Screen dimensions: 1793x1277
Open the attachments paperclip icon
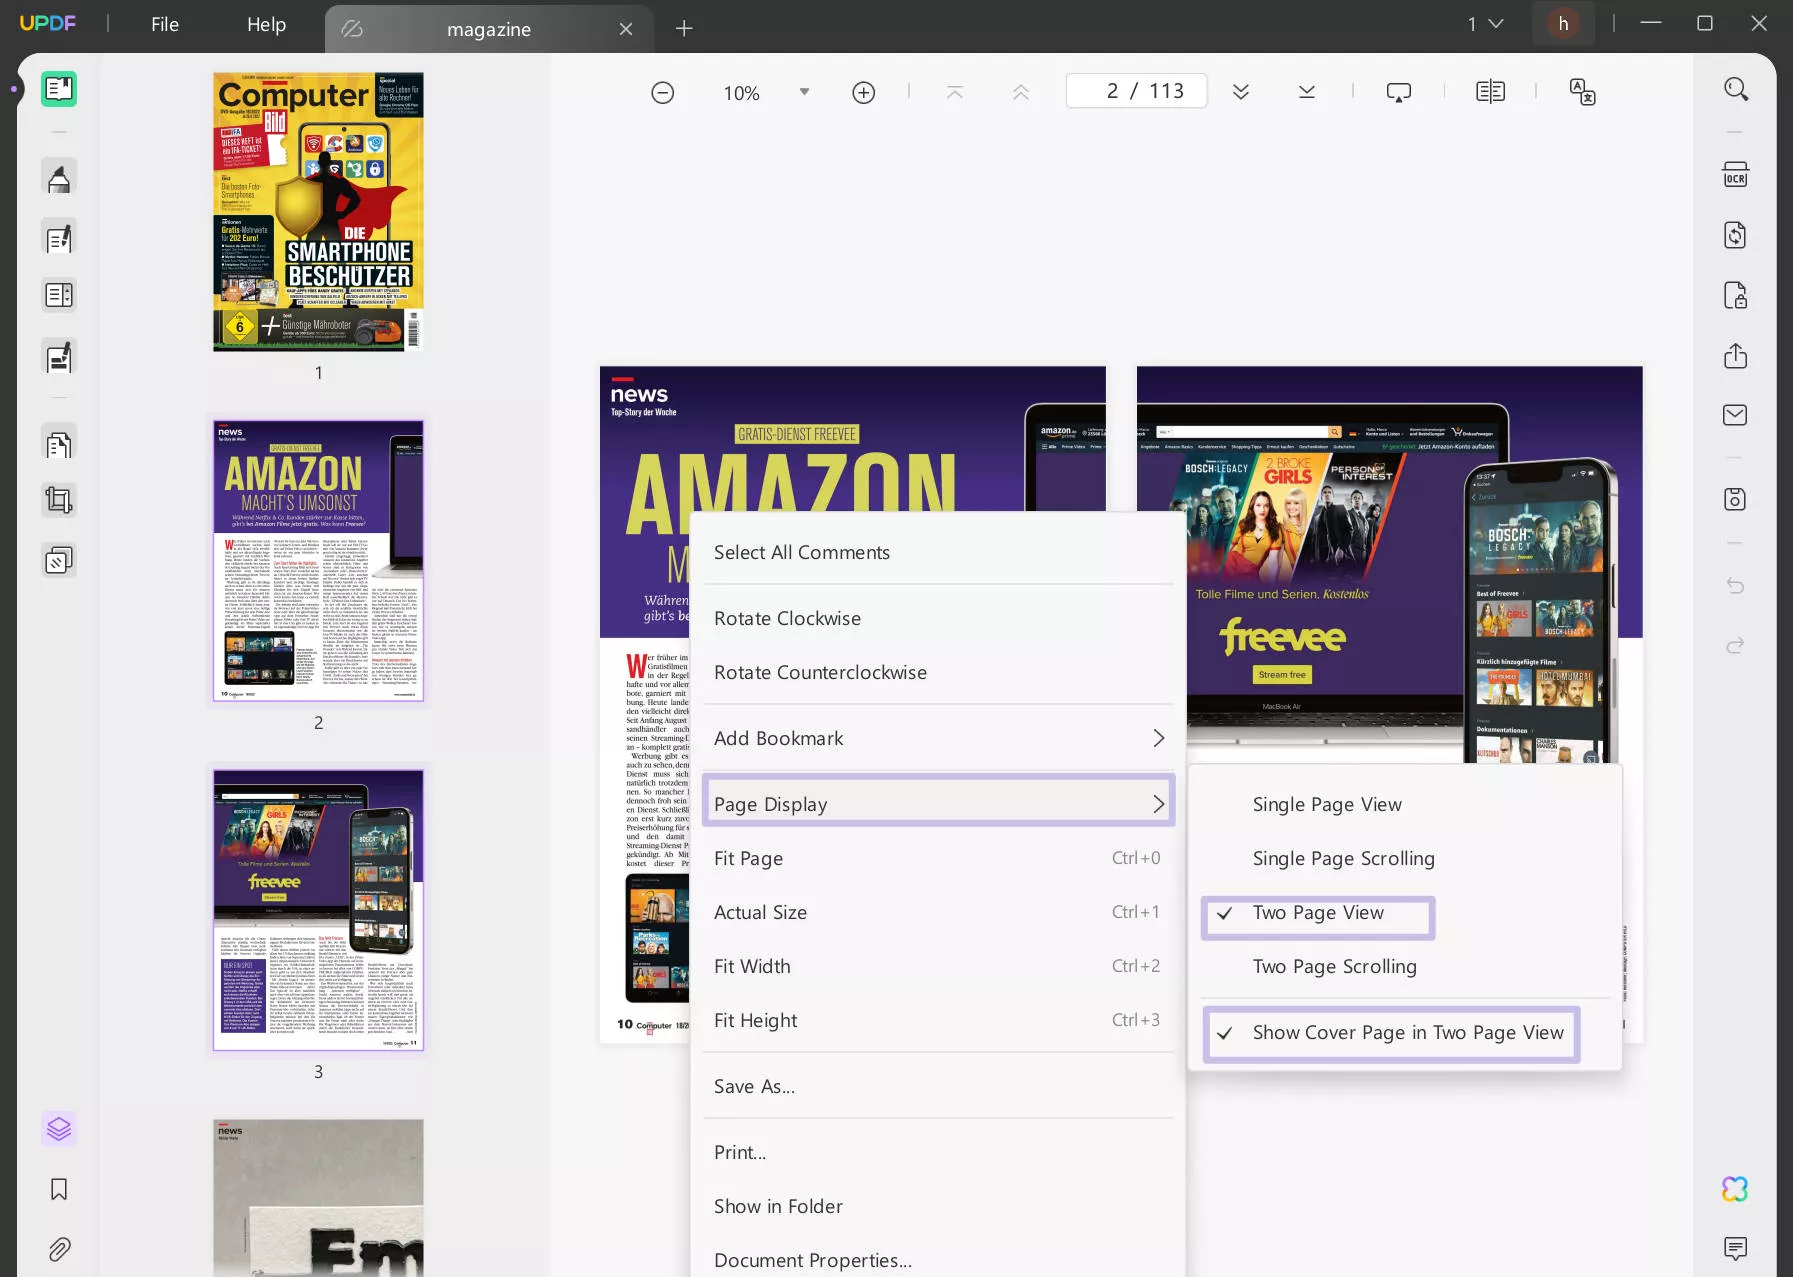(59, 1249)
